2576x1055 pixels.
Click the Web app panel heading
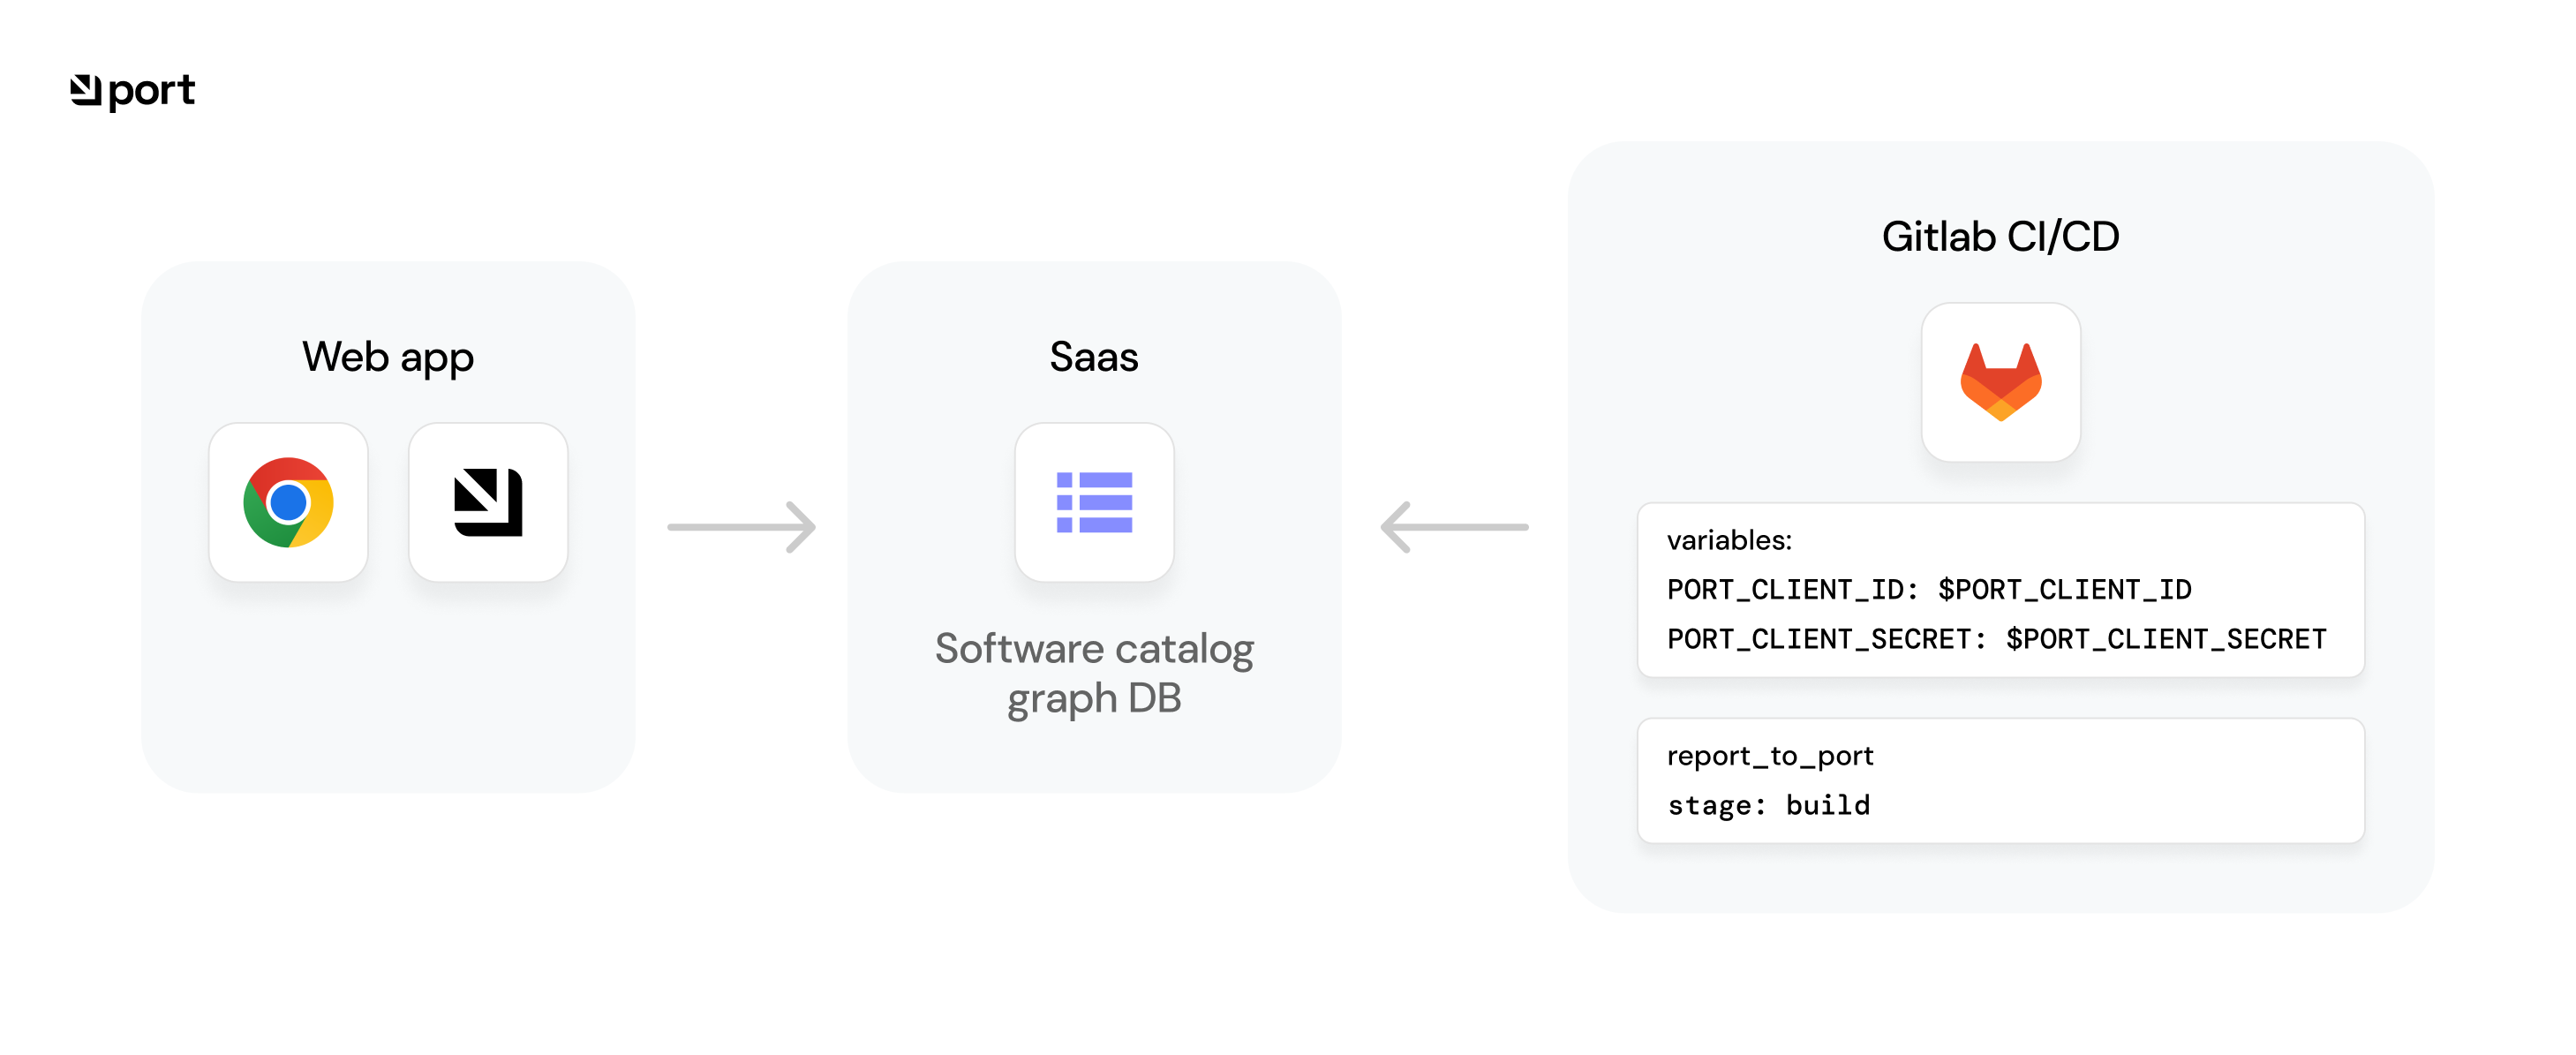coord(388,356)
